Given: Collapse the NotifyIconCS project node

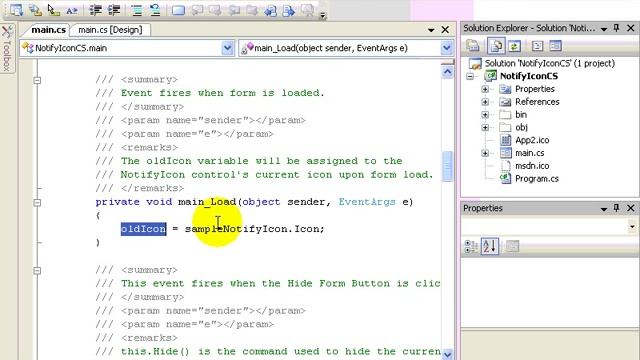Looking at the screenshot, I should click(x=470, y=76).
